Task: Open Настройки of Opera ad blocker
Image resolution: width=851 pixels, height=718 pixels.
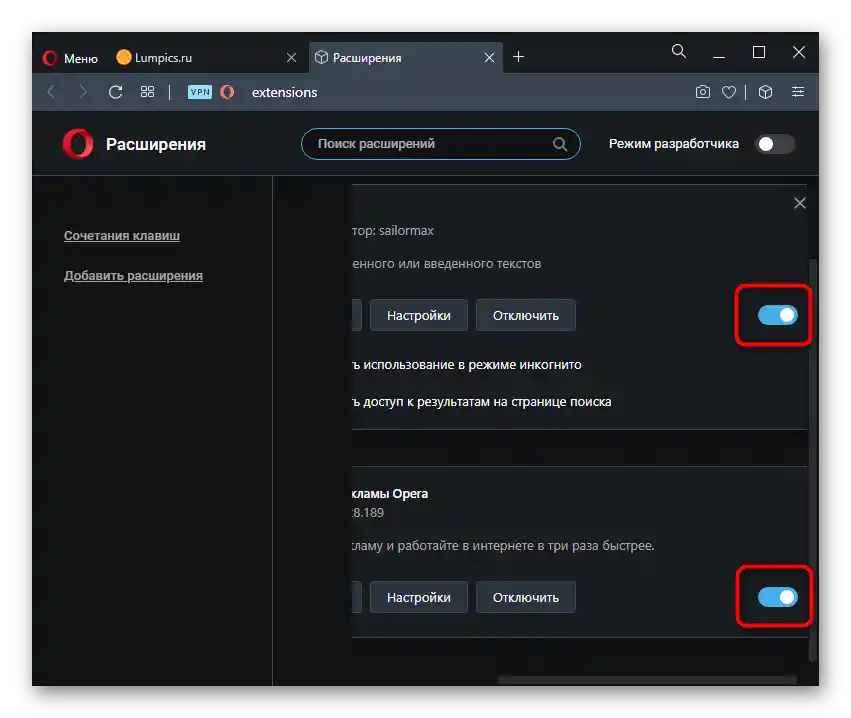Action: pyautogui.click(x=418, y=598)
